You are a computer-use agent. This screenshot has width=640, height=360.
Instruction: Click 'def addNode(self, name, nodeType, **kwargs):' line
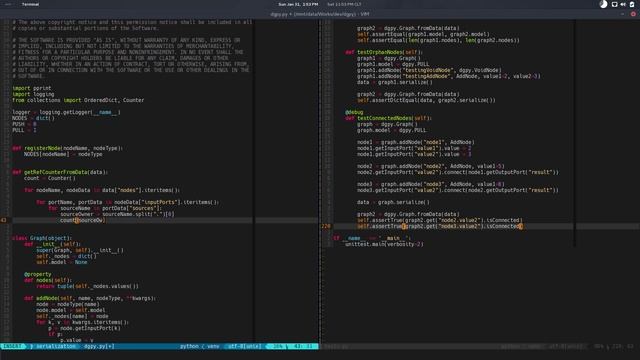click(x=90, y=298)
